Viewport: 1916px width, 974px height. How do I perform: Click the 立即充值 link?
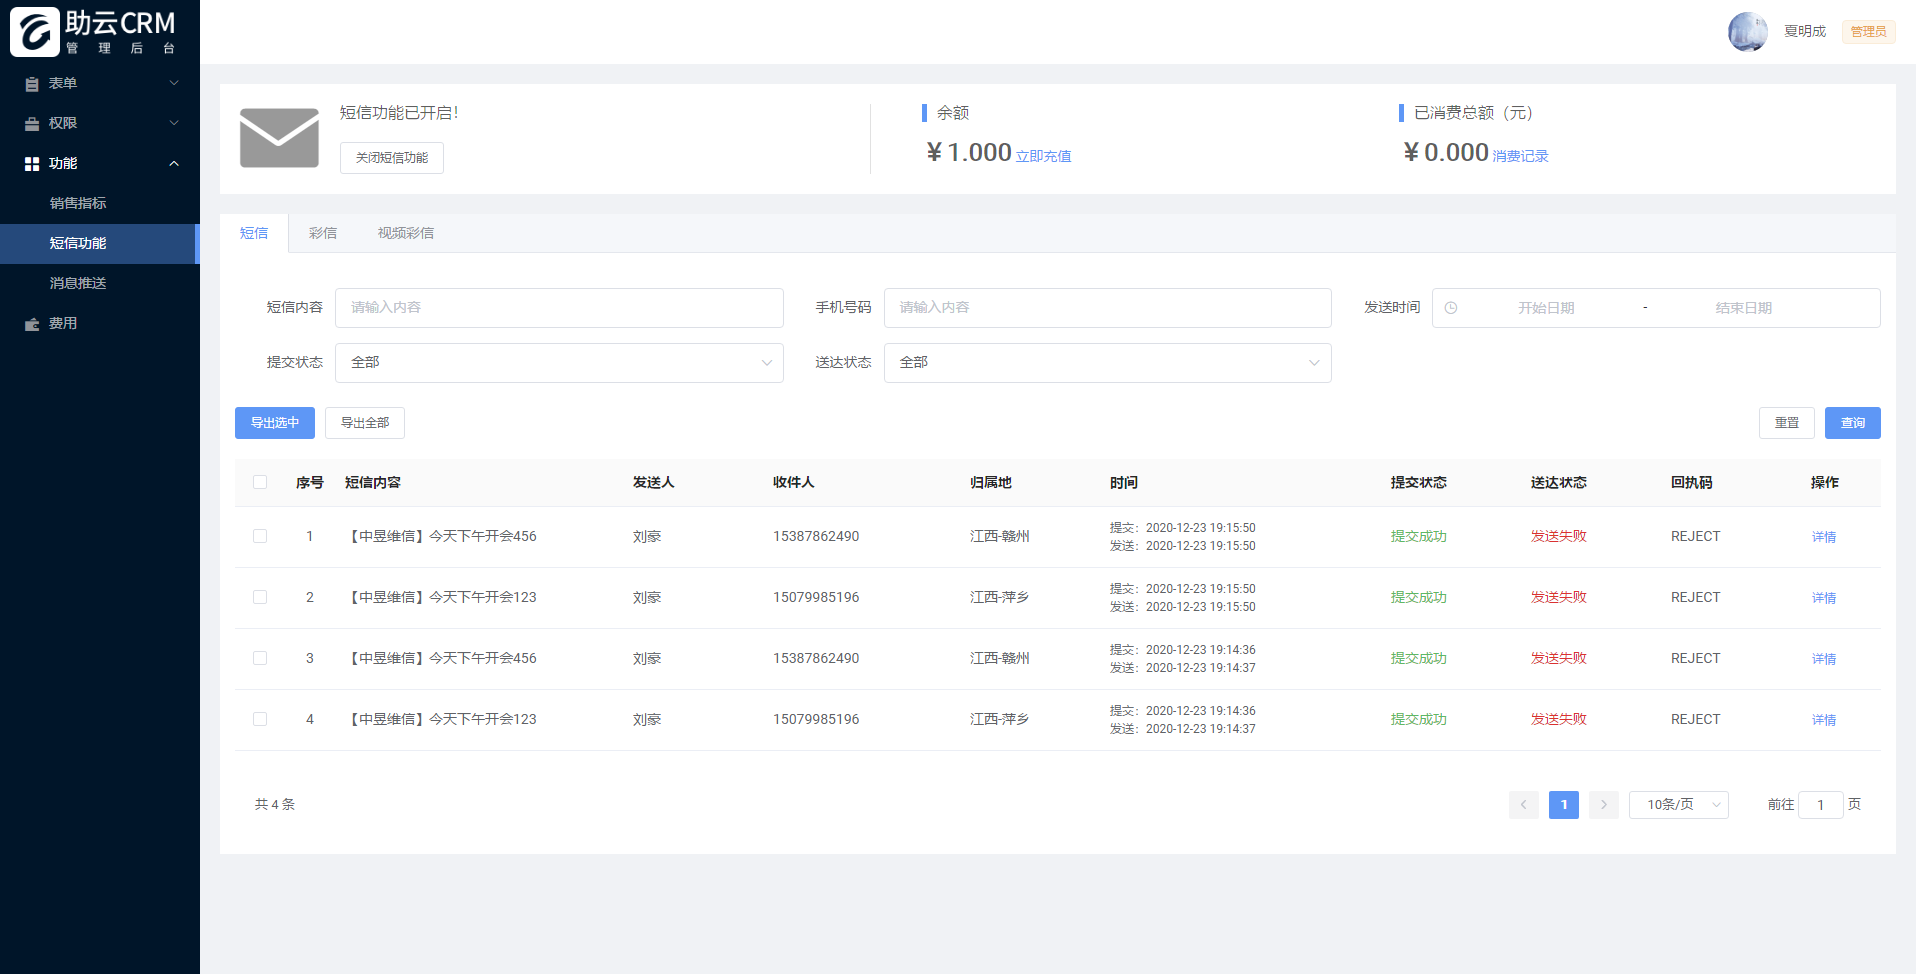click(1043, 156)
